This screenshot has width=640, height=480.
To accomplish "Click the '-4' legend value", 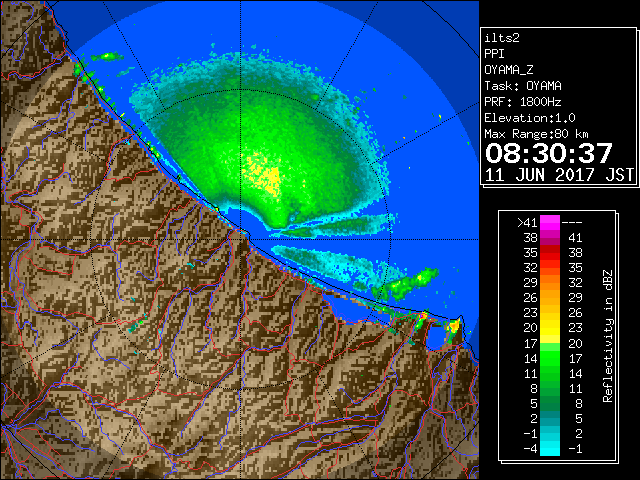I will point(530,449).
